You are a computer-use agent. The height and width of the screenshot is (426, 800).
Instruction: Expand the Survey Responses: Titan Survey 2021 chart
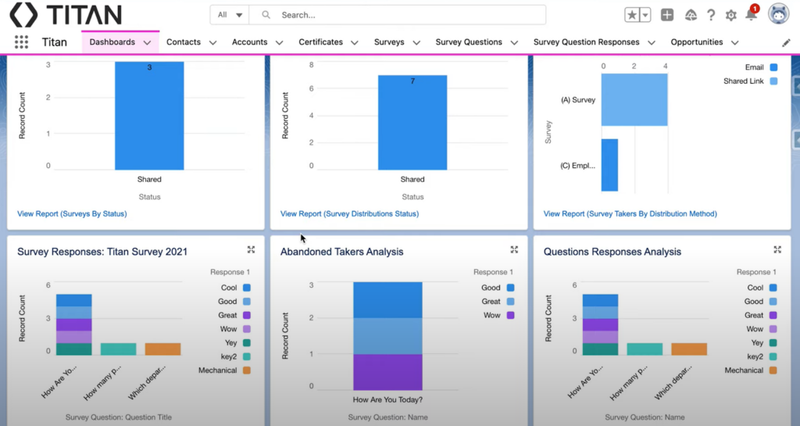251,249
